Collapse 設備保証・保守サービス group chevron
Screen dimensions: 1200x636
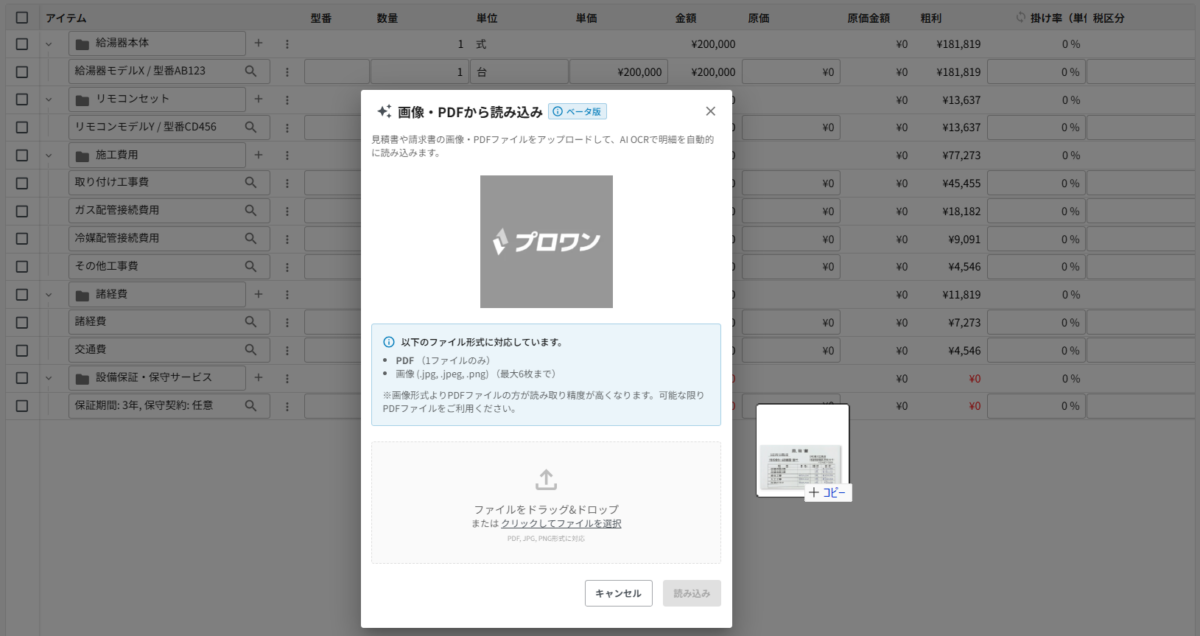pos(48,378)
